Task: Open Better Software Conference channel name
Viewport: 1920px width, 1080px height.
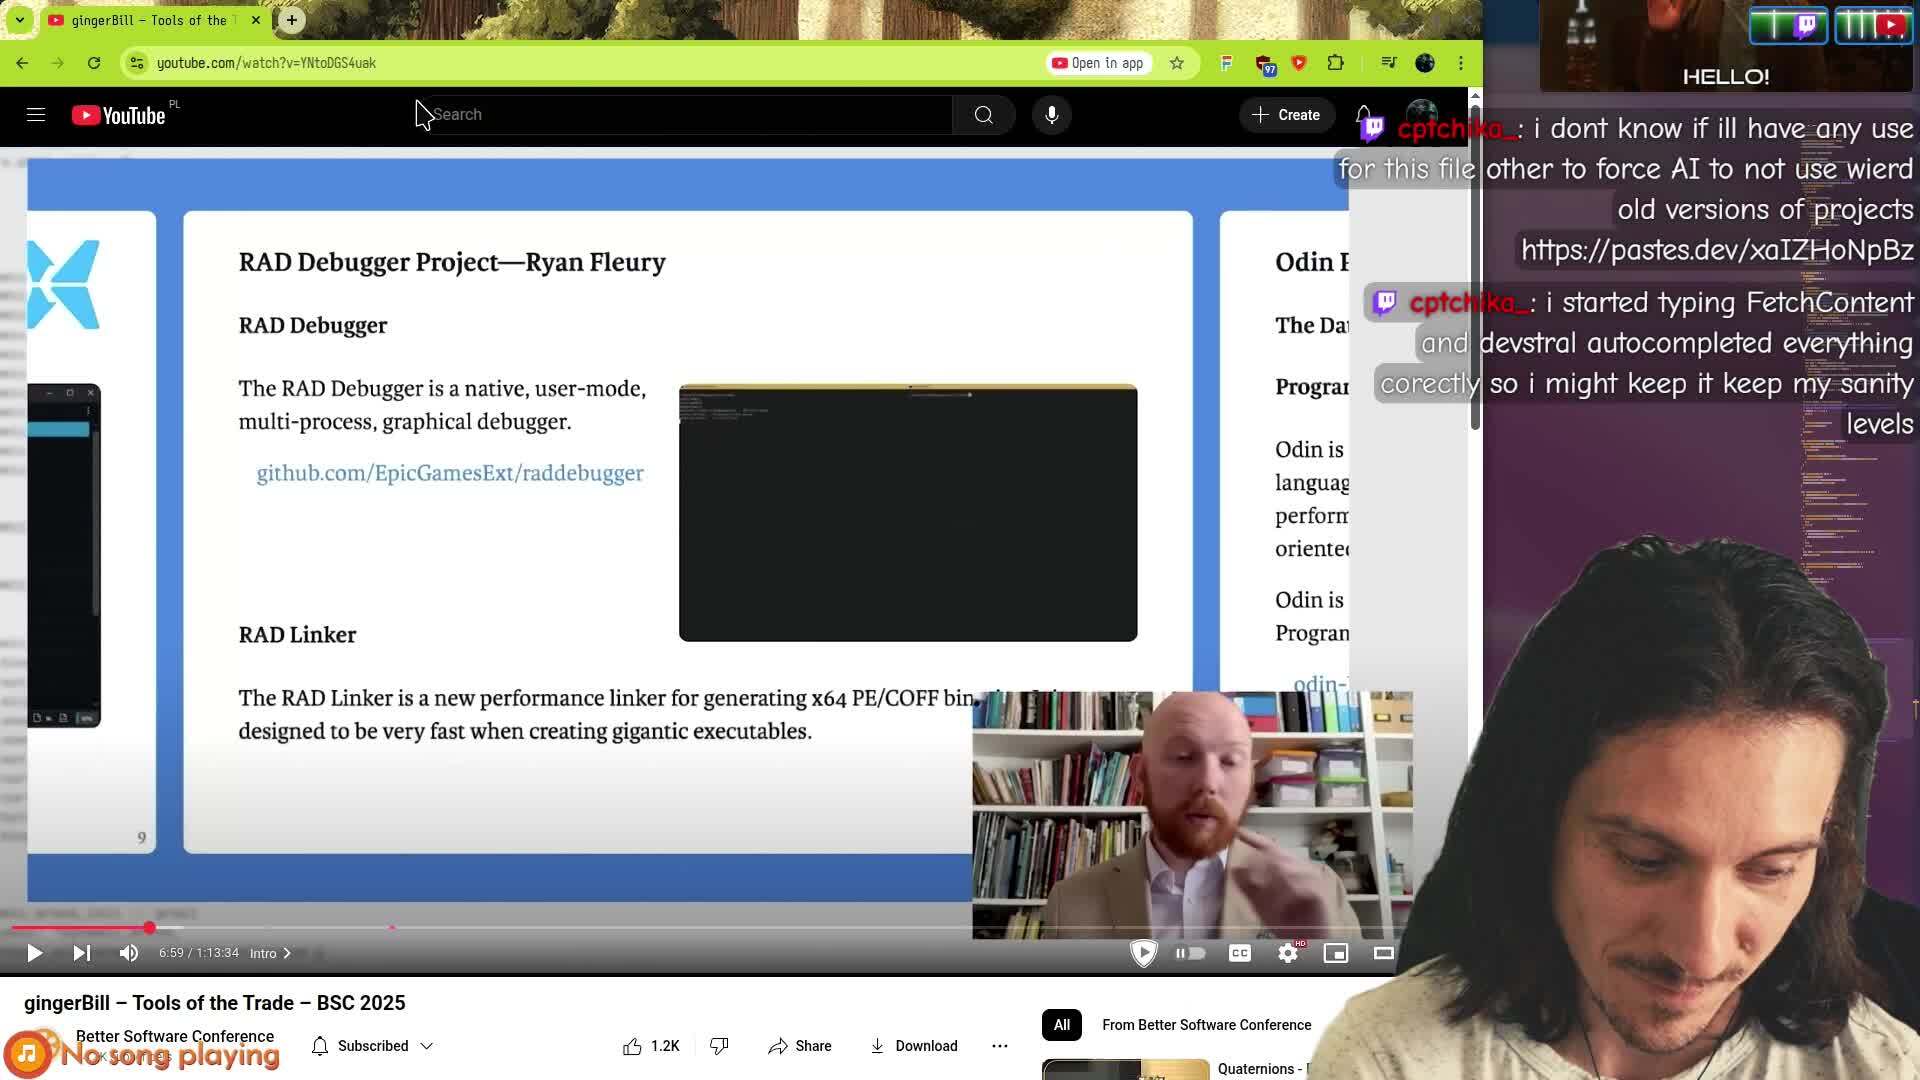Action: point(175,1036)
